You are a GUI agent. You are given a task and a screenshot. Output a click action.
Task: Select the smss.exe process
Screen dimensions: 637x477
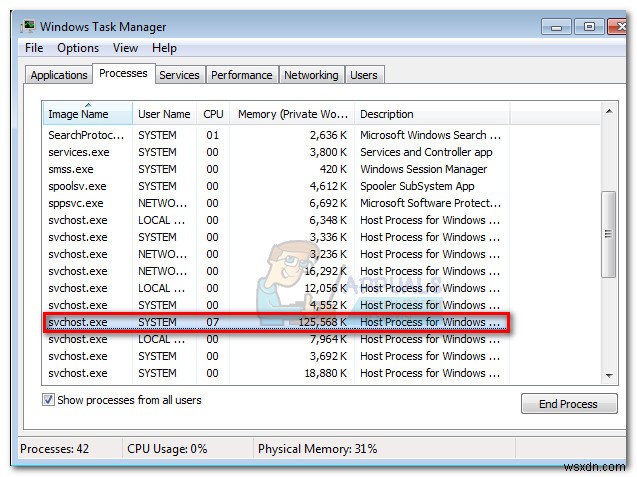(x=276, y=169)
